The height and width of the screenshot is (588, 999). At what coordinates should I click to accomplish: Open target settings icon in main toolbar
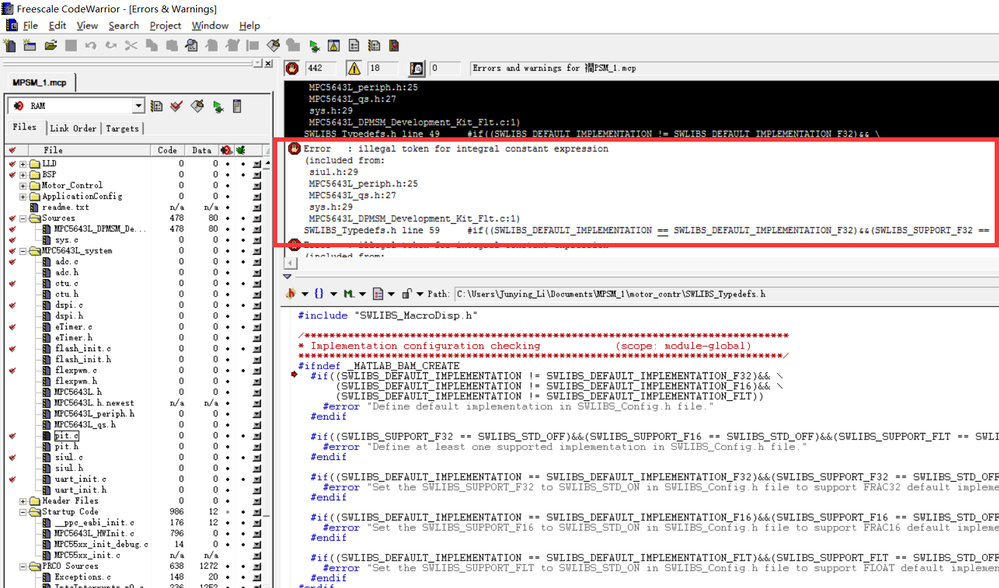click(x=374, y=46)
